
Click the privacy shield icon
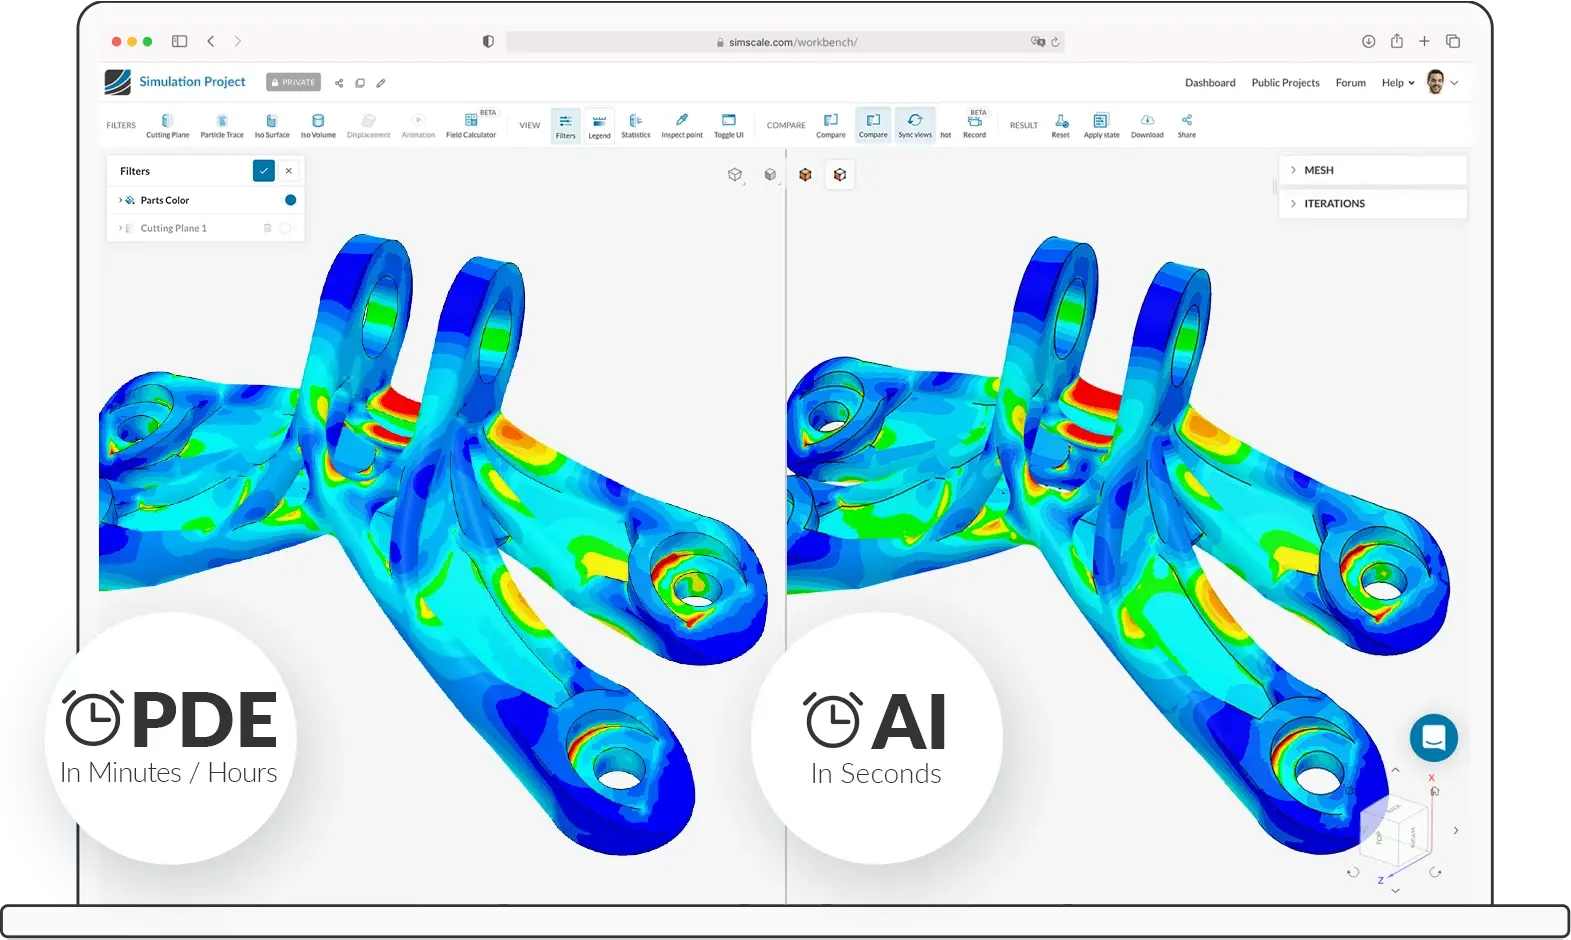[x=488, y=42]
